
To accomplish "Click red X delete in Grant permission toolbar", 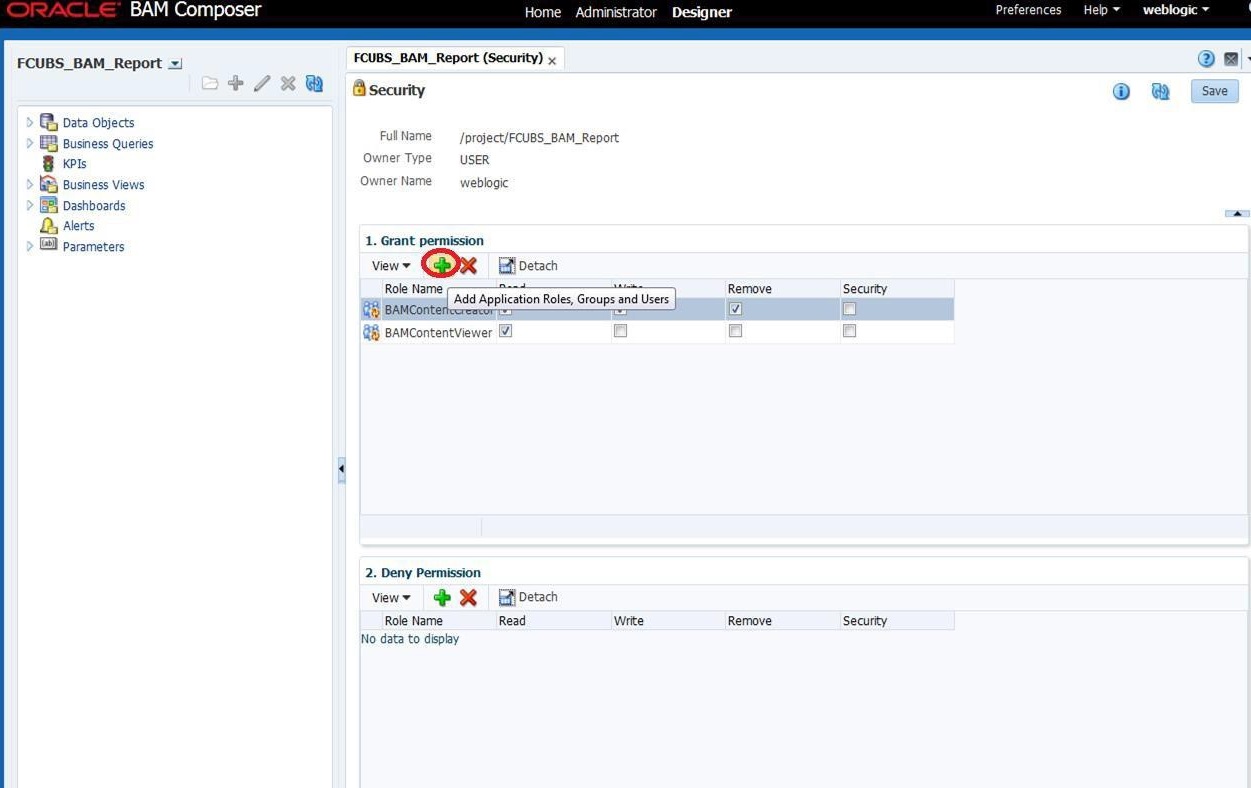I will click(x=467, y=265).
